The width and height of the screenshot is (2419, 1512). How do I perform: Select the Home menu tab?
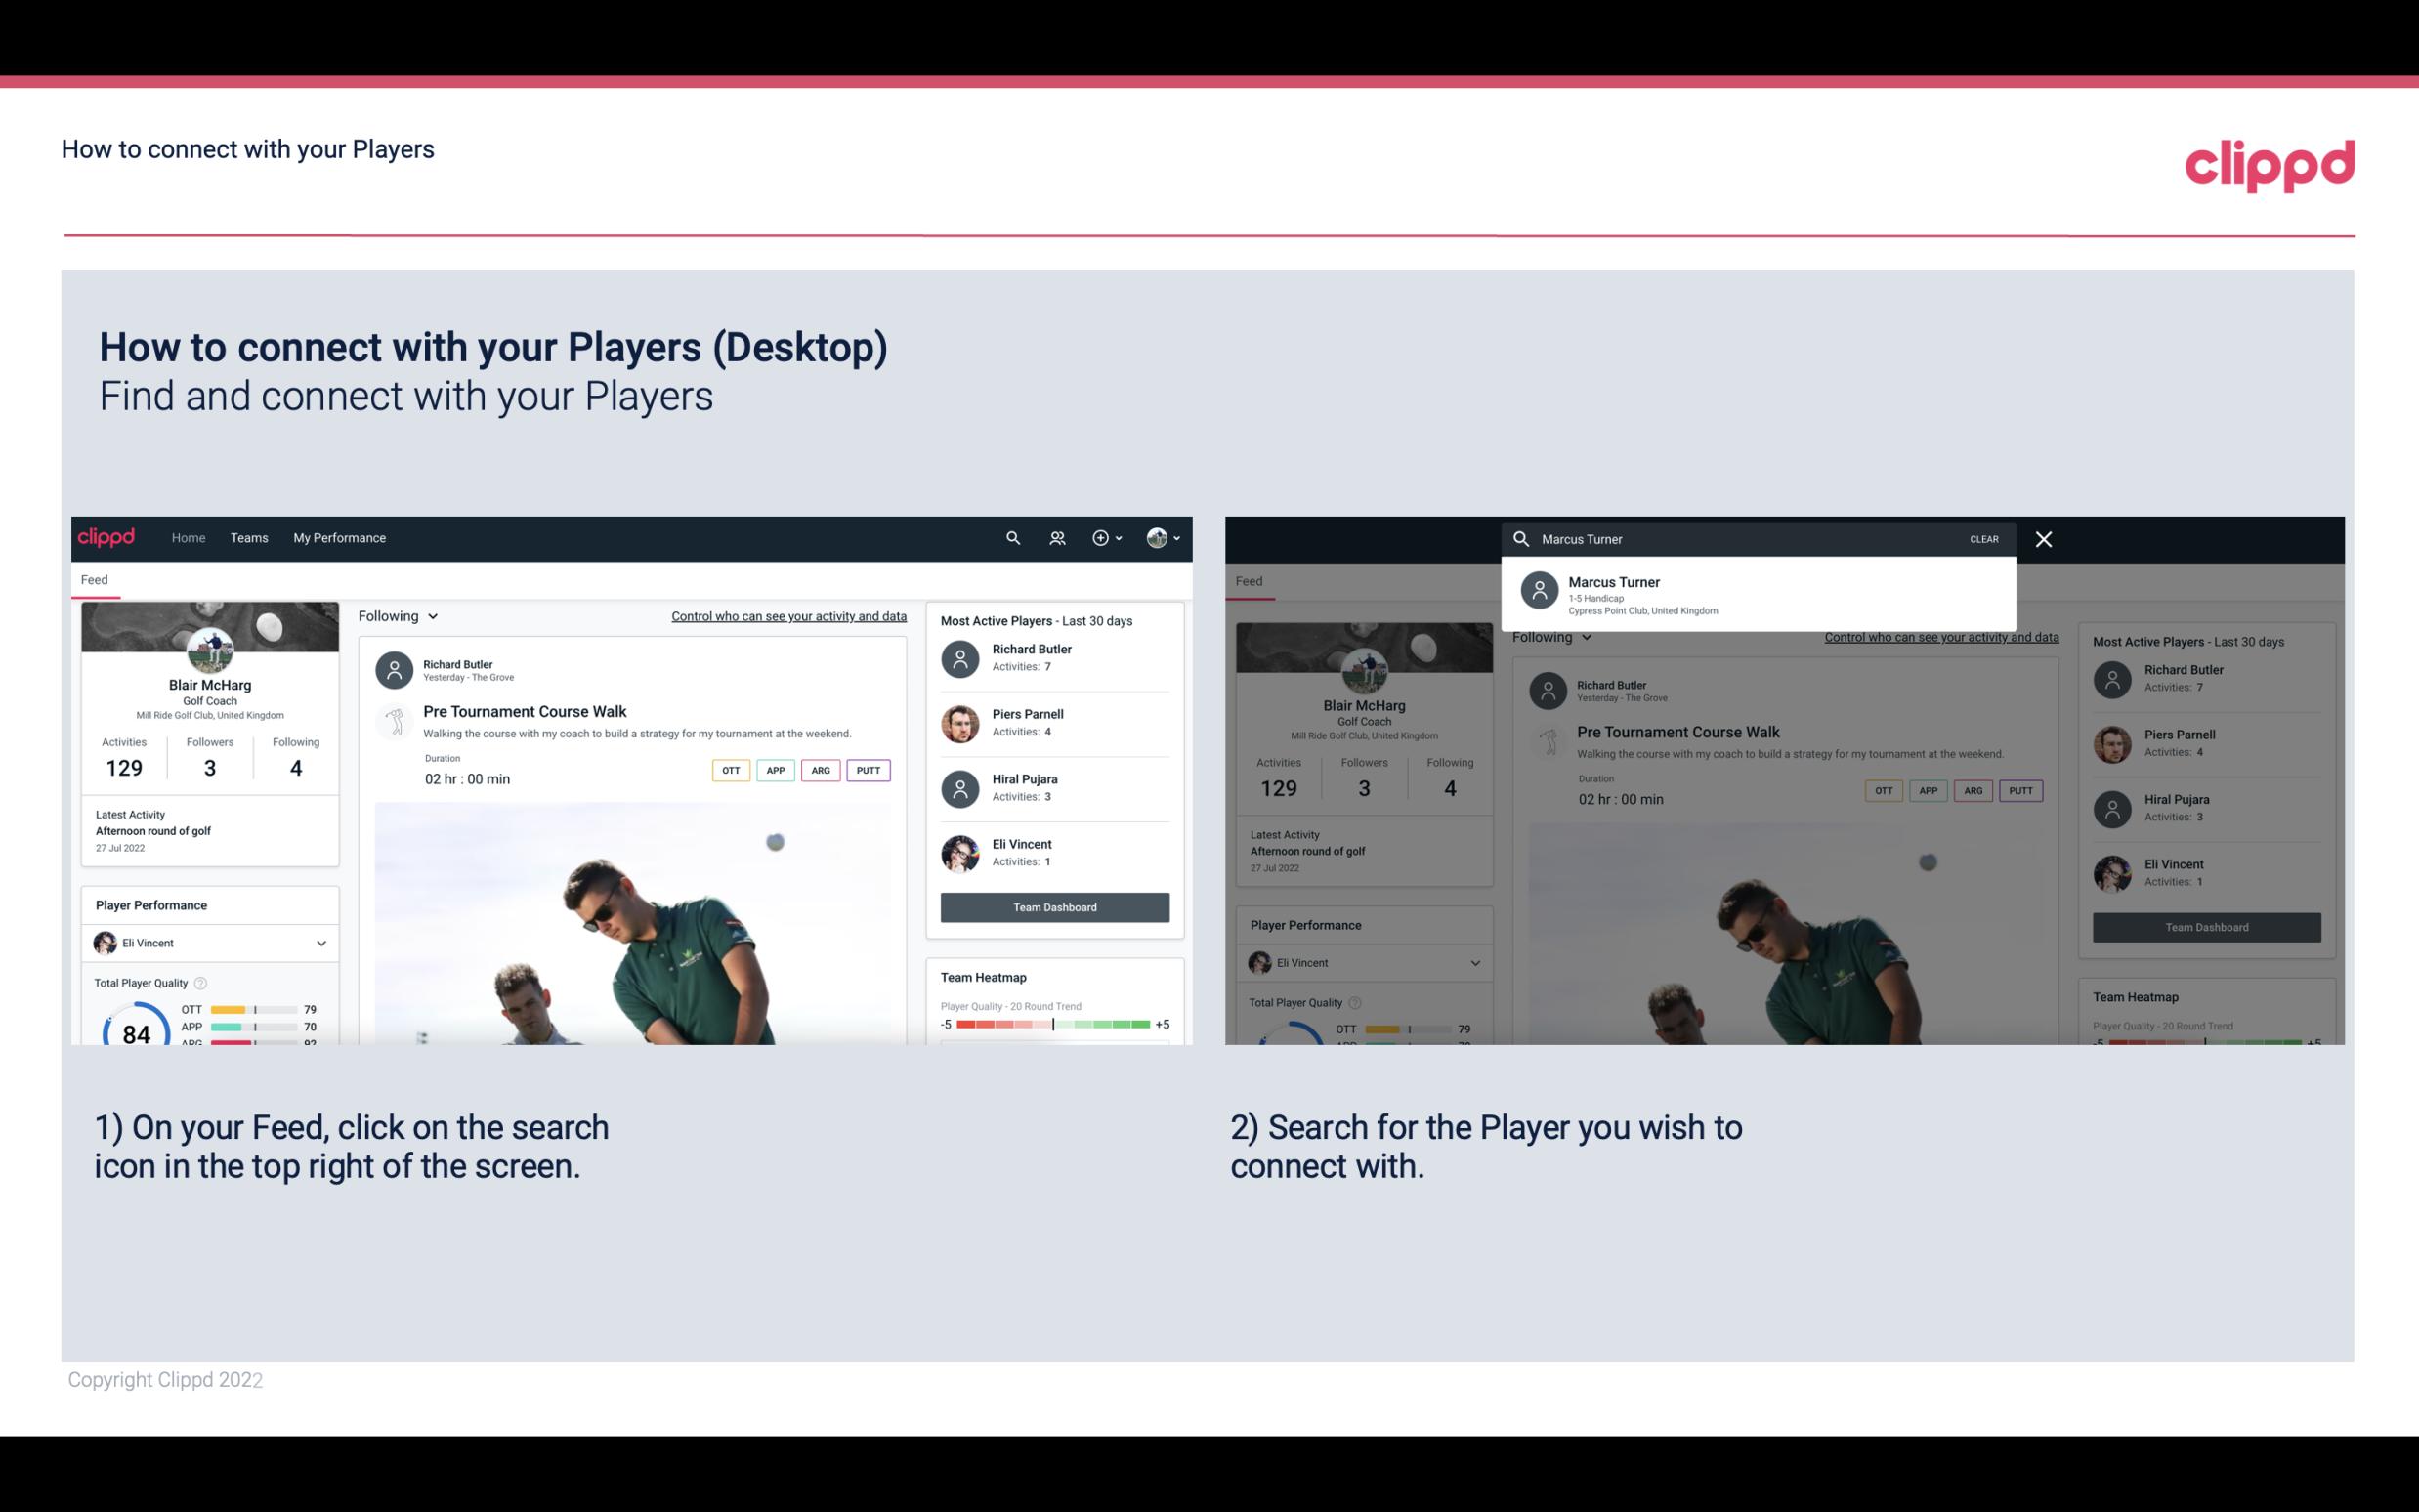[187, 536]
